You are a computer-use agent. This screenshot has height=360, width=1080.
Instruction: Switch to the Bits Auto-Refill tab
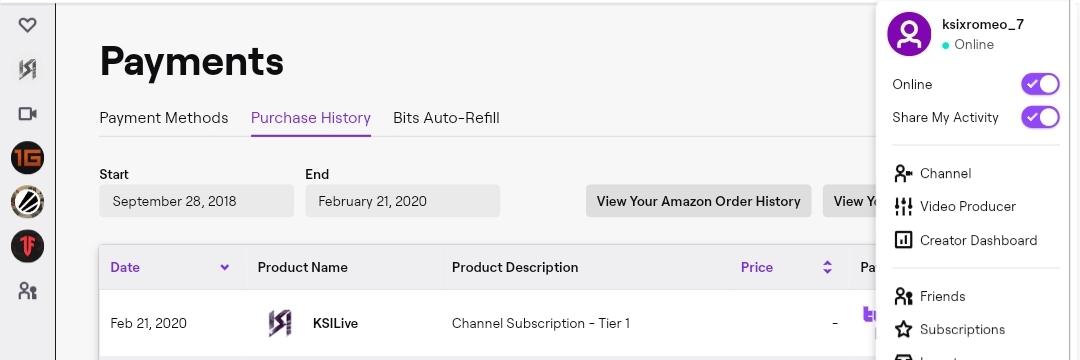coord(446,118)
